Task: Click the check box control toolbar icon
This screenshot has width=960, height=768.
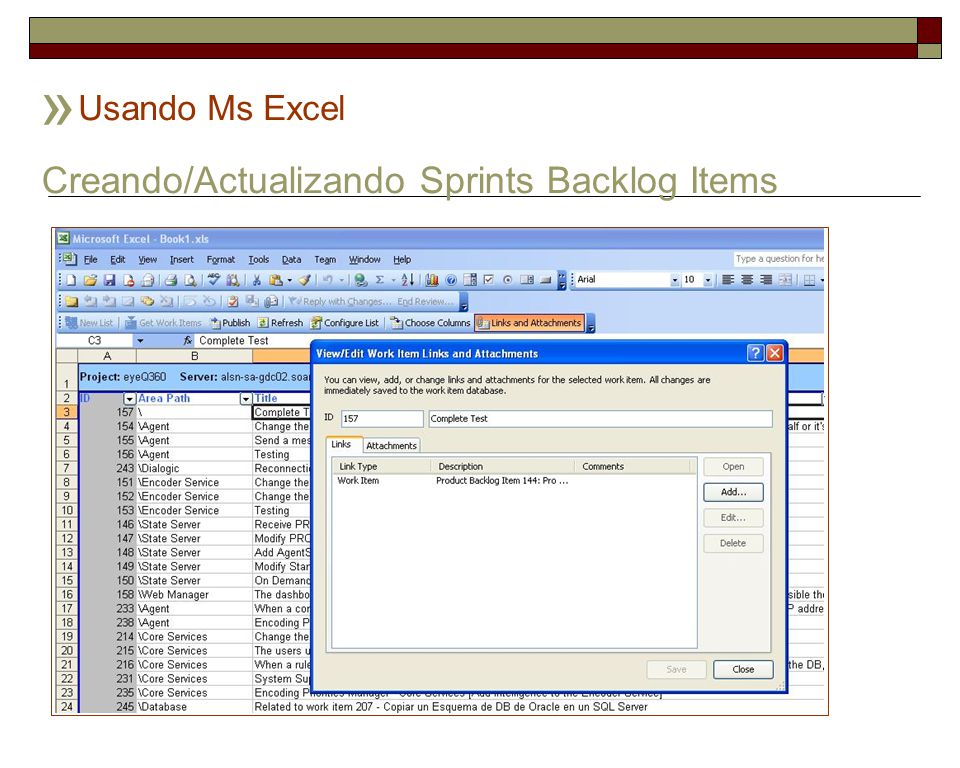Action: pos(489,280)
